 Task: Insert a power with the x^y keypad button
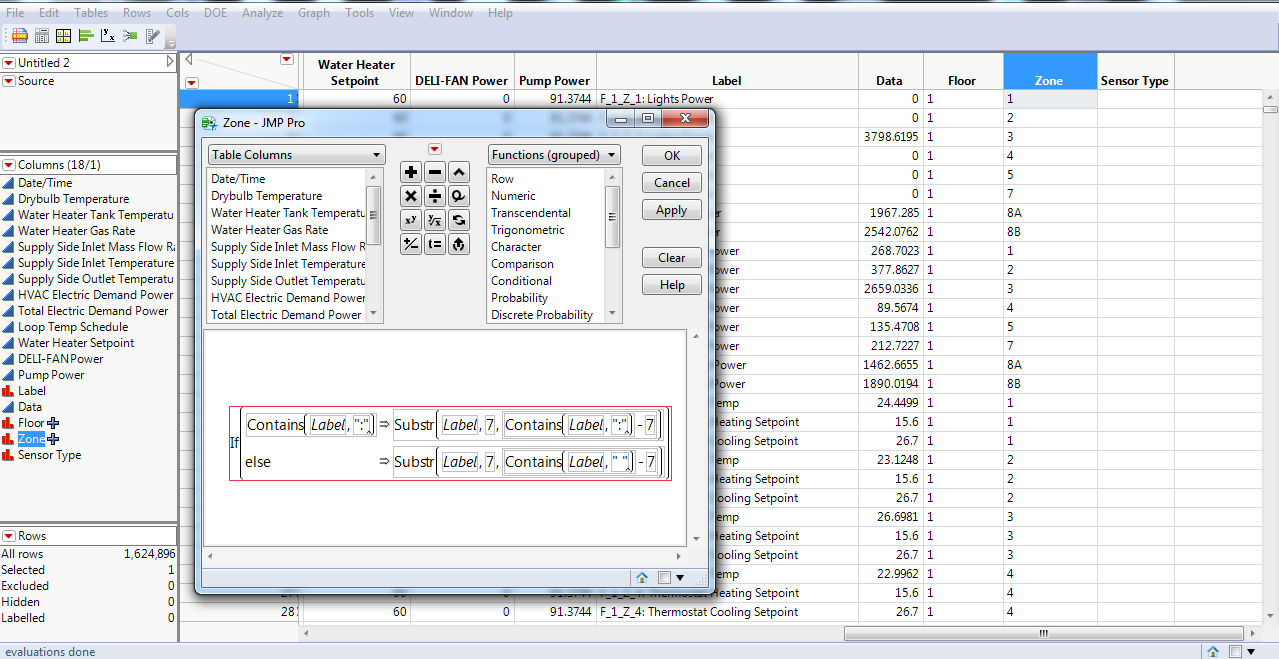coord(411,220)
